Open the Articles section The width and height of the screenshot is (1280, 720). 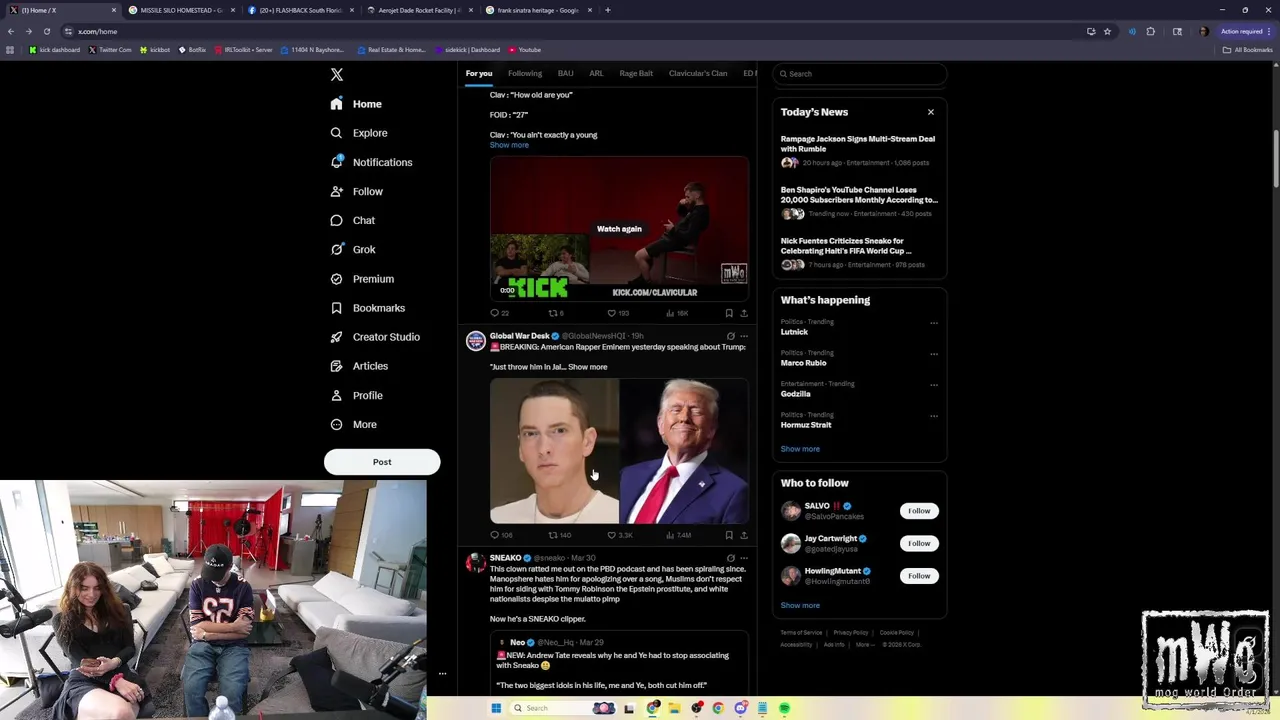[359, 366]
